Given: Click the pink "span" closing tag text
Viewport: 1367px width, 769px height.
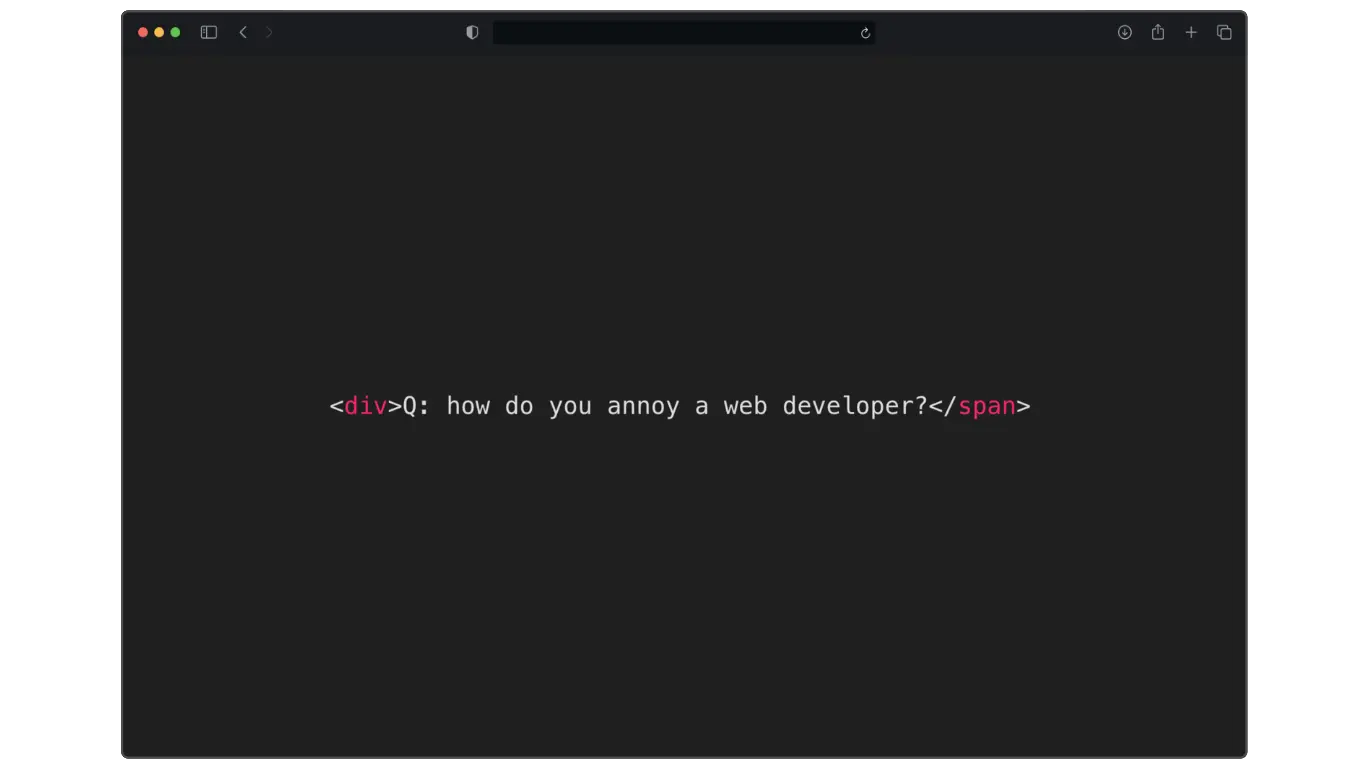Looking at the screenshot, I should click(x=987, y=407).
